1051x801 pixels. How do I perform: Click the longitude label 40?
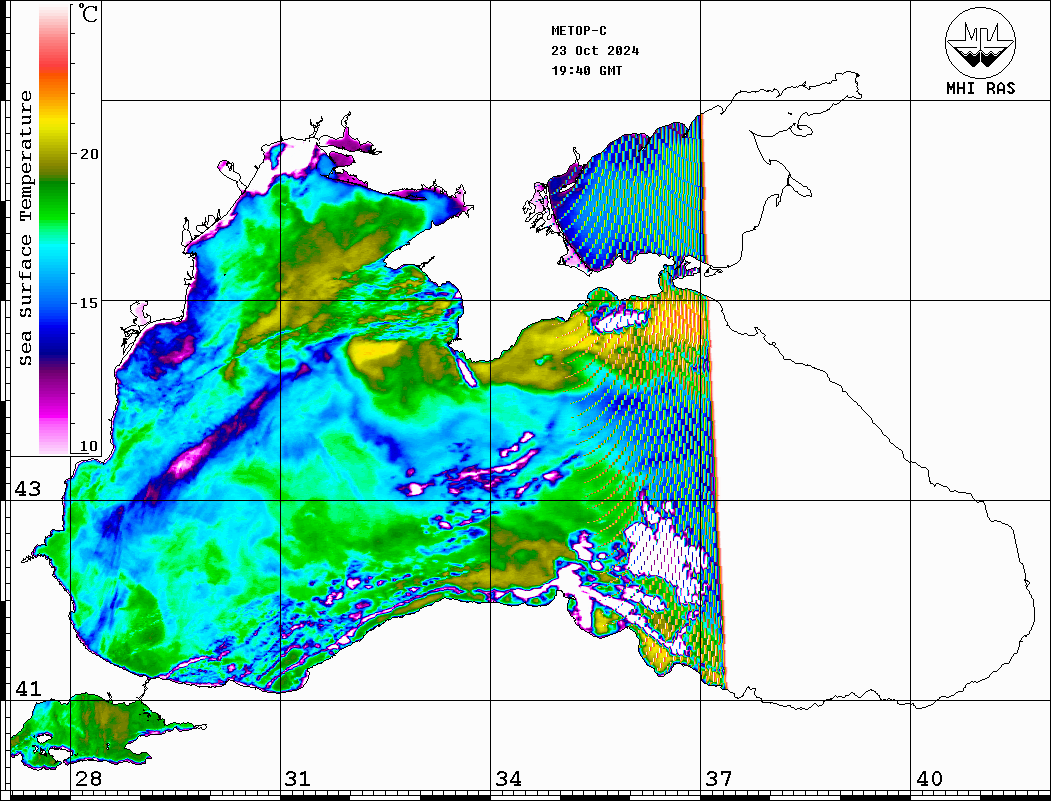tap(929, 779)
